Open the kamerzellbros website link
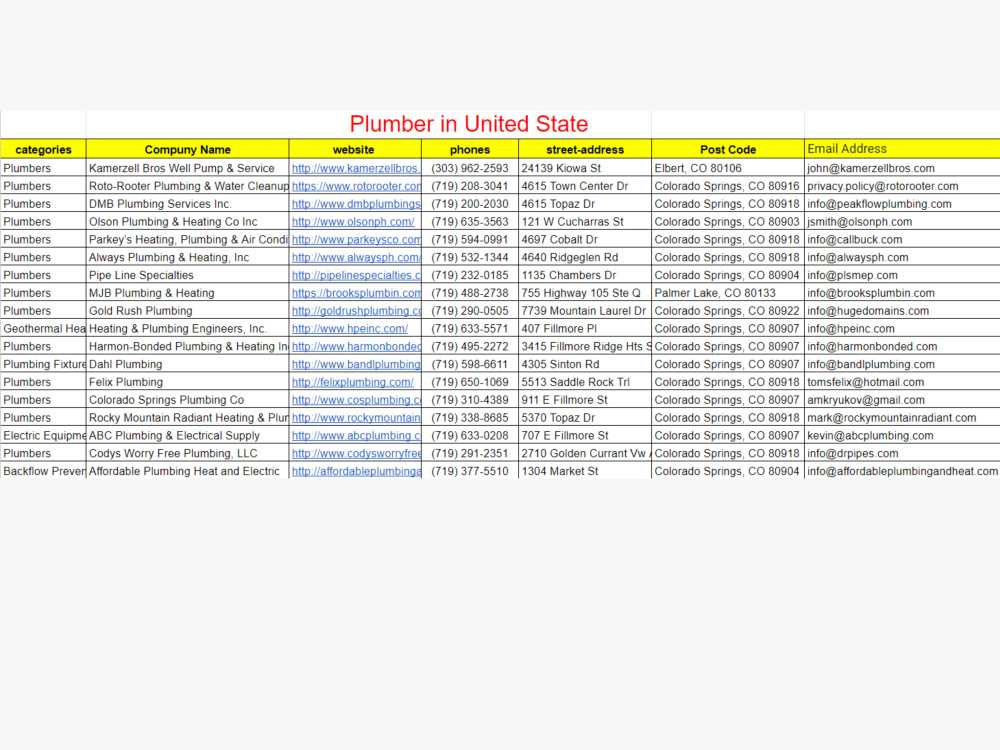The height and width of the screenshot is (750, 1000). 356,168
